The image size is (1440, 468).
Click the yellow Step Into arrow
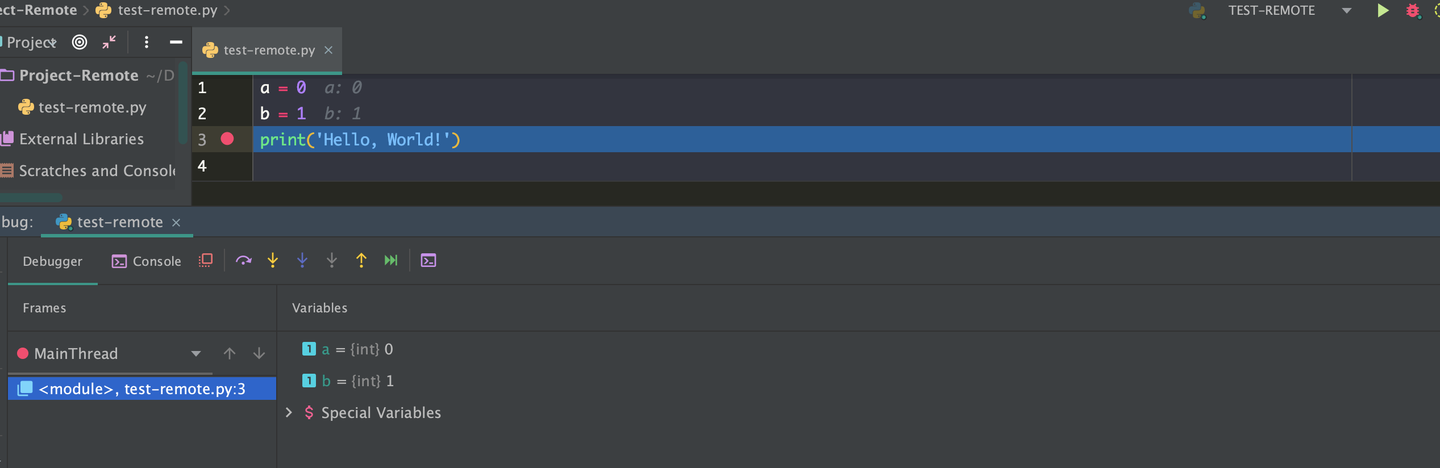pyautogui.click(x=272, y=261)
